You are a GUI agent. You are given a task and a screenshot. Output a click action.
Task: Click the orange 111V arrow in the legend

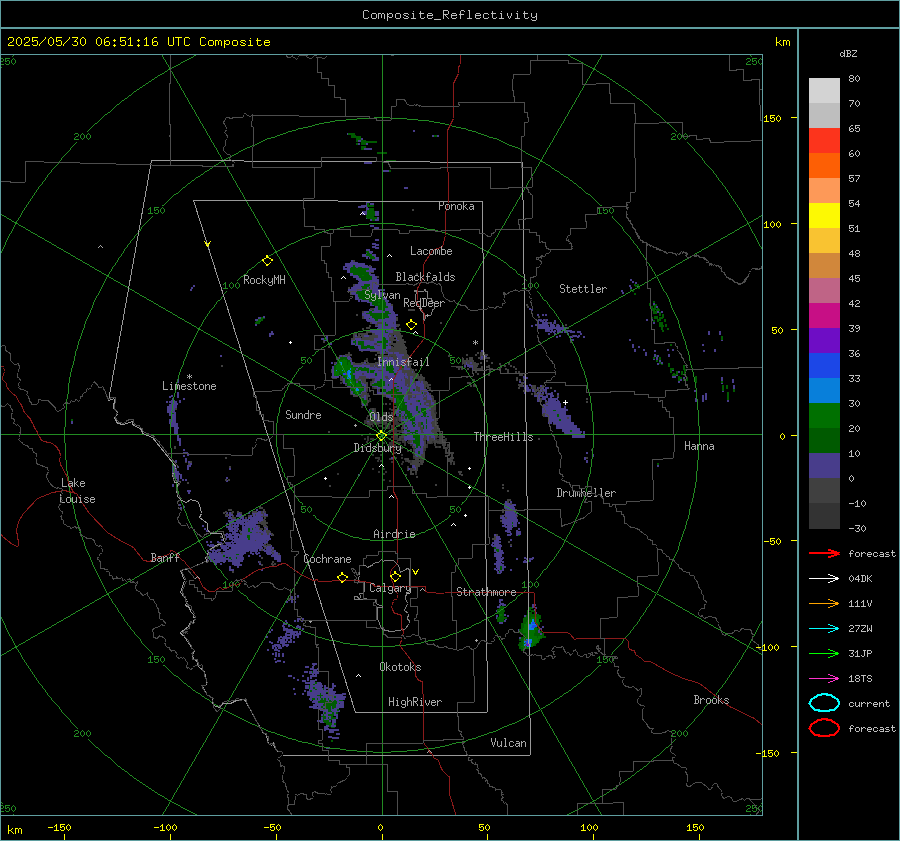click(824, 603)
